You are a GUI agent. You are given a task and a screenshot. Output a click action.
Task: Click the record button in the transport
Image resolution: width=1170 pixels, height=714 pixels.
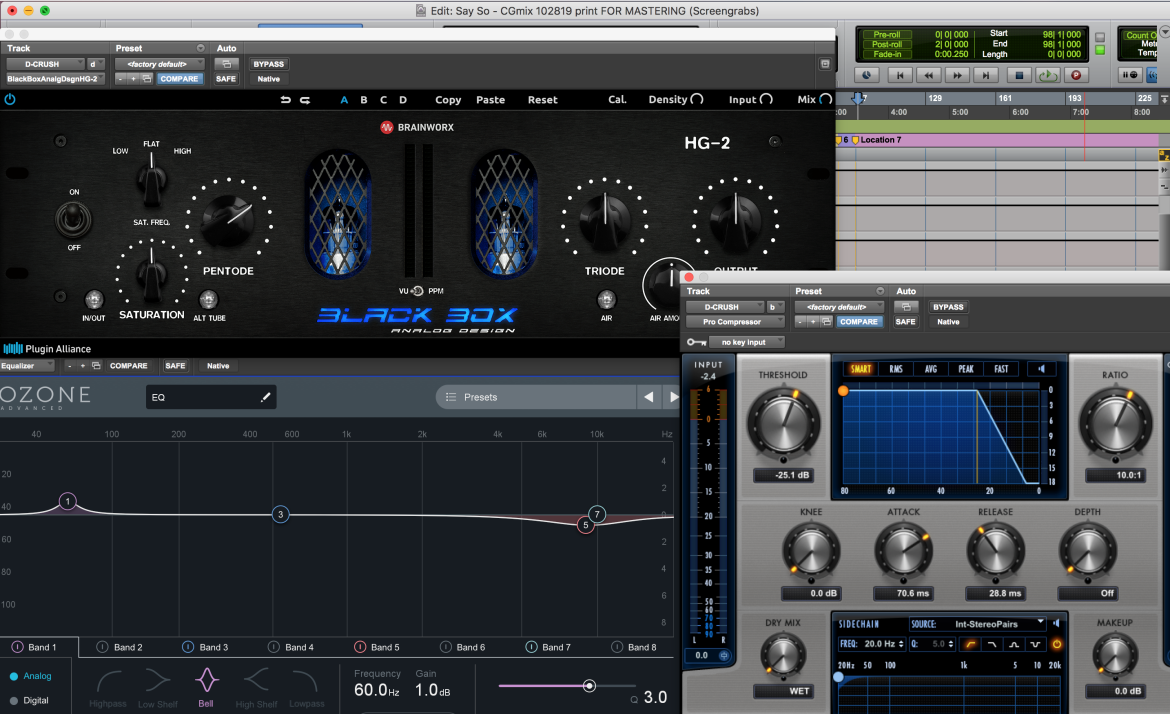[1076, 75]
